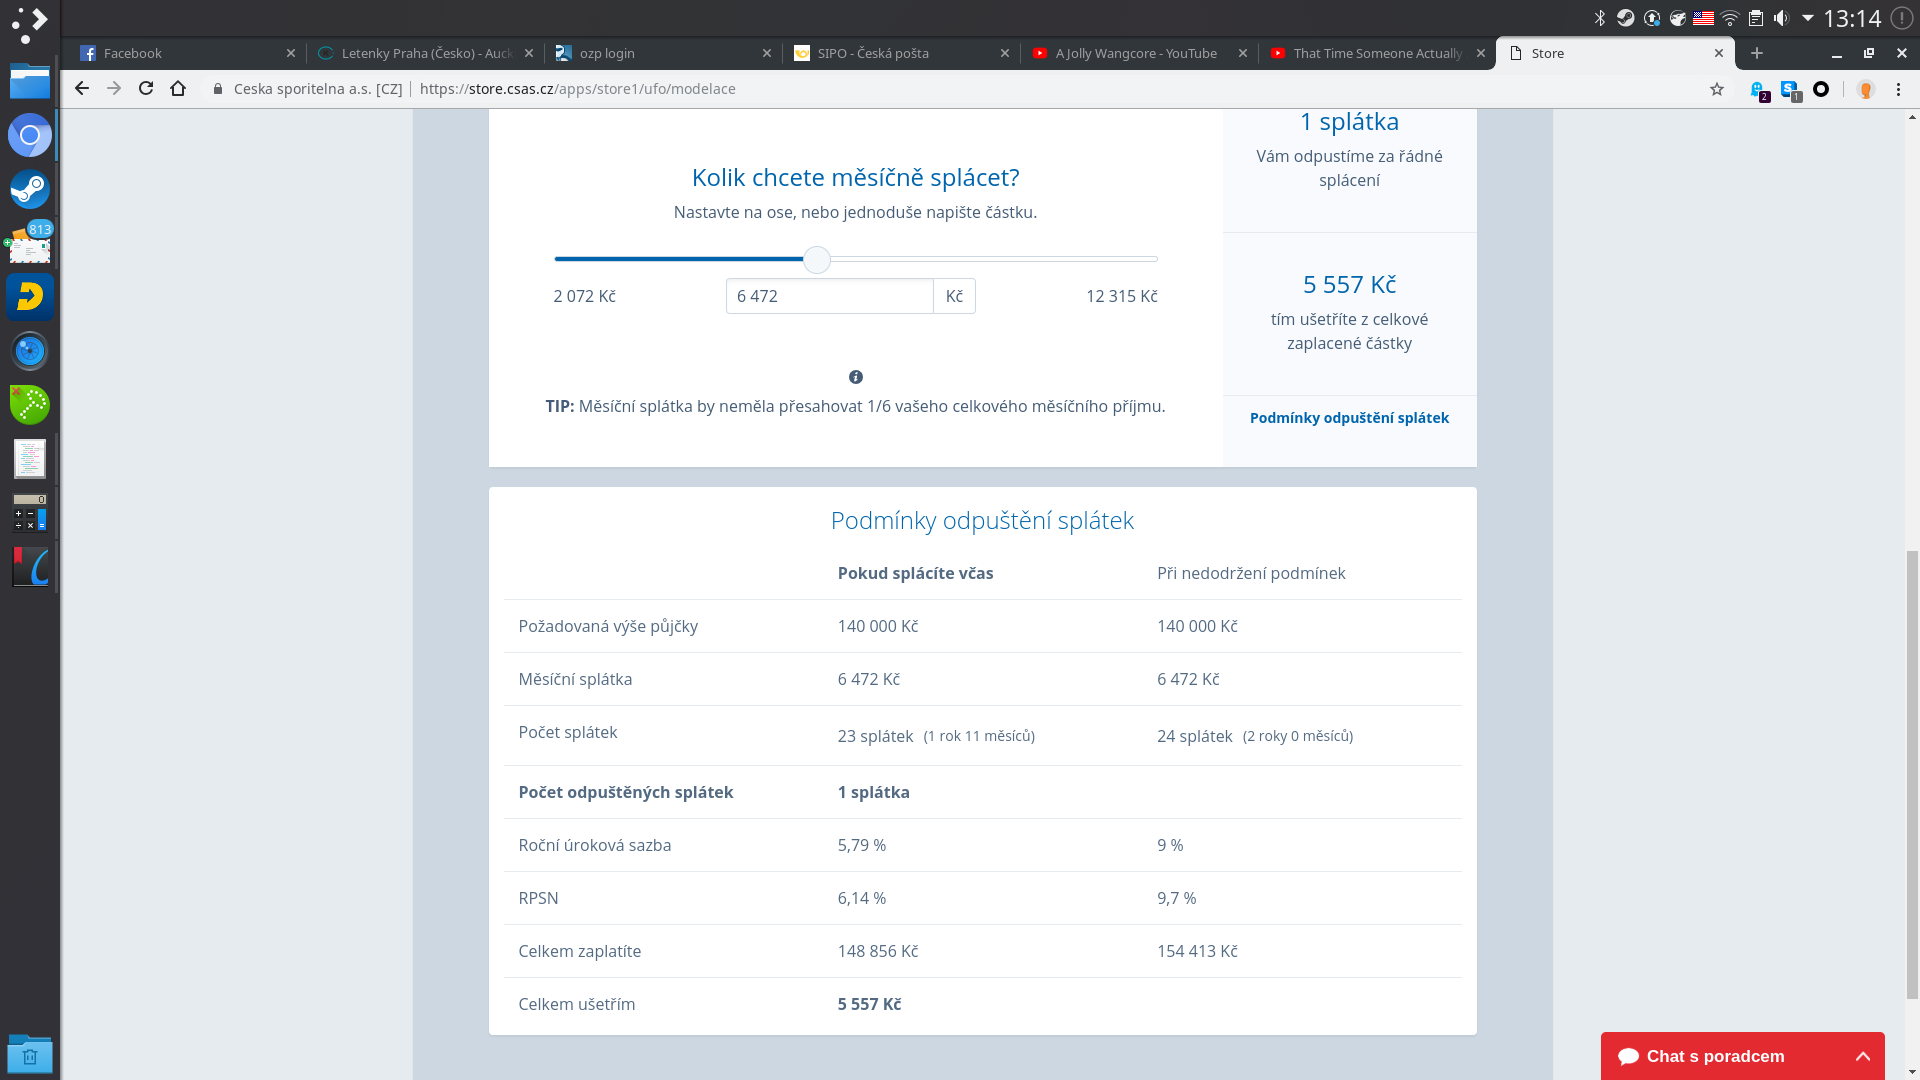
Task: Open the clock showing 13:14
Action: (1852, 18)
